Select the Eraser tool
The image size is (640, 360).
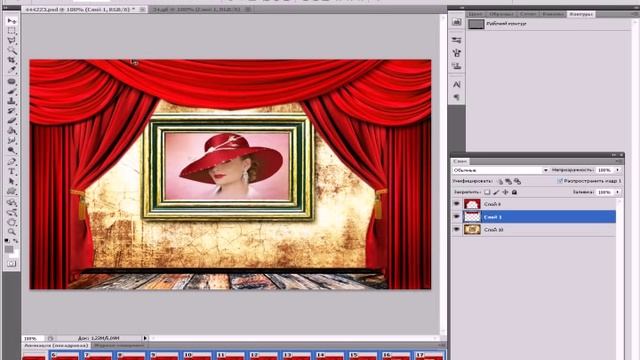(x=12, y=120)
